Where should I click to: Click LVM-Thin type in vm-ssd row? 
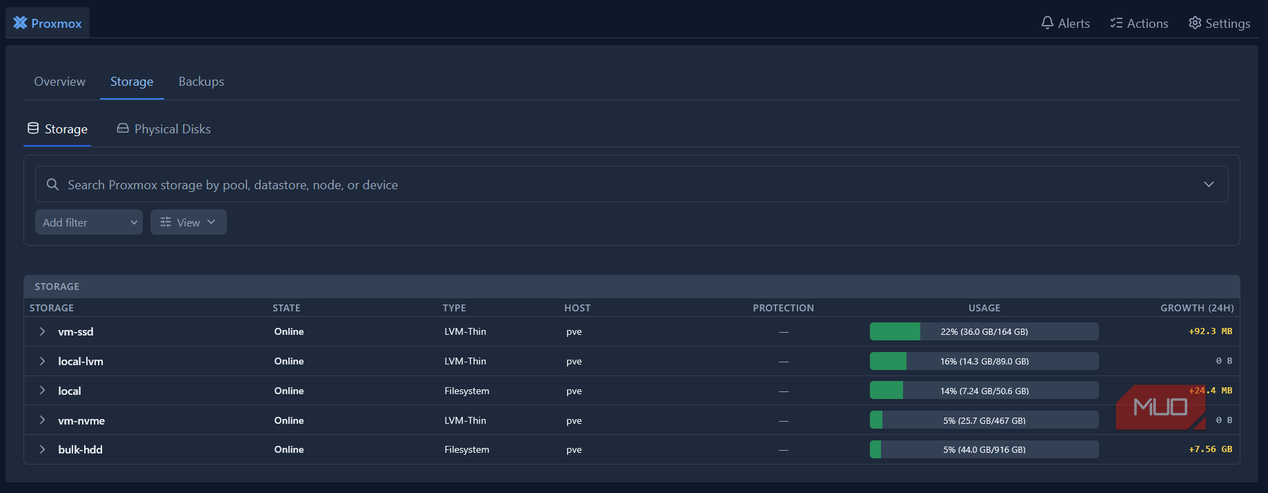(465, 331)
